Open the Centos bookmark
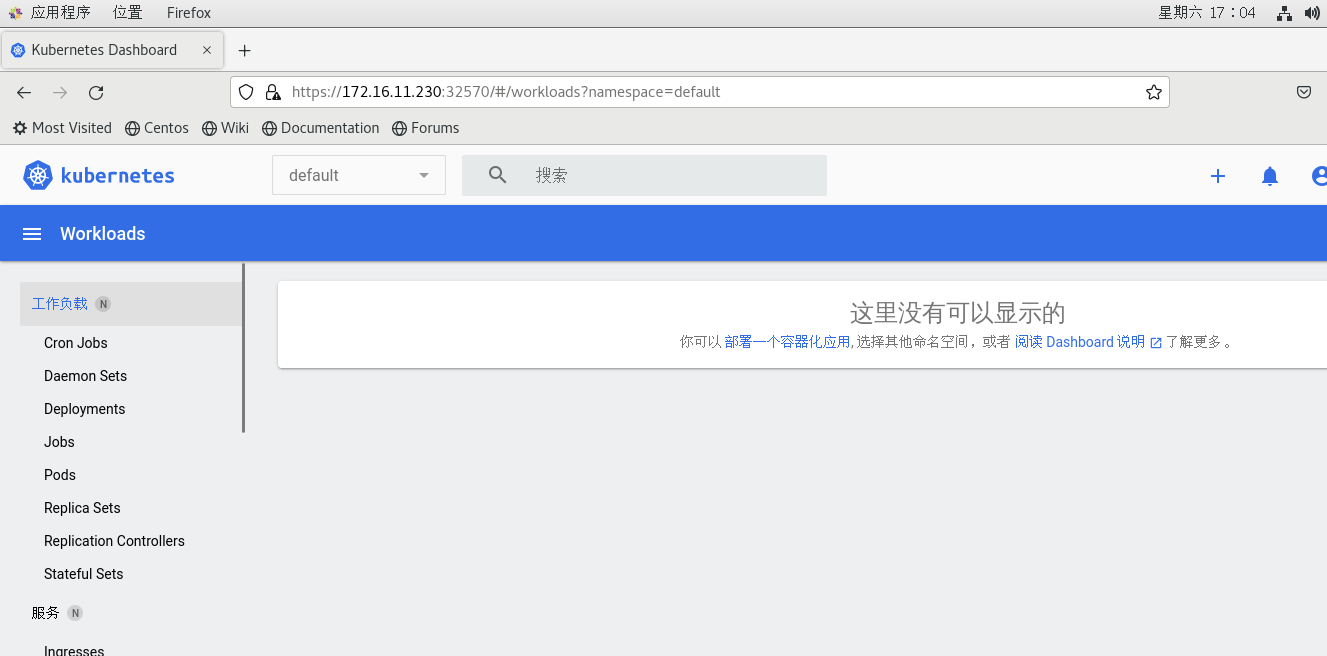 pyautogui.click(x=157, y=128)
